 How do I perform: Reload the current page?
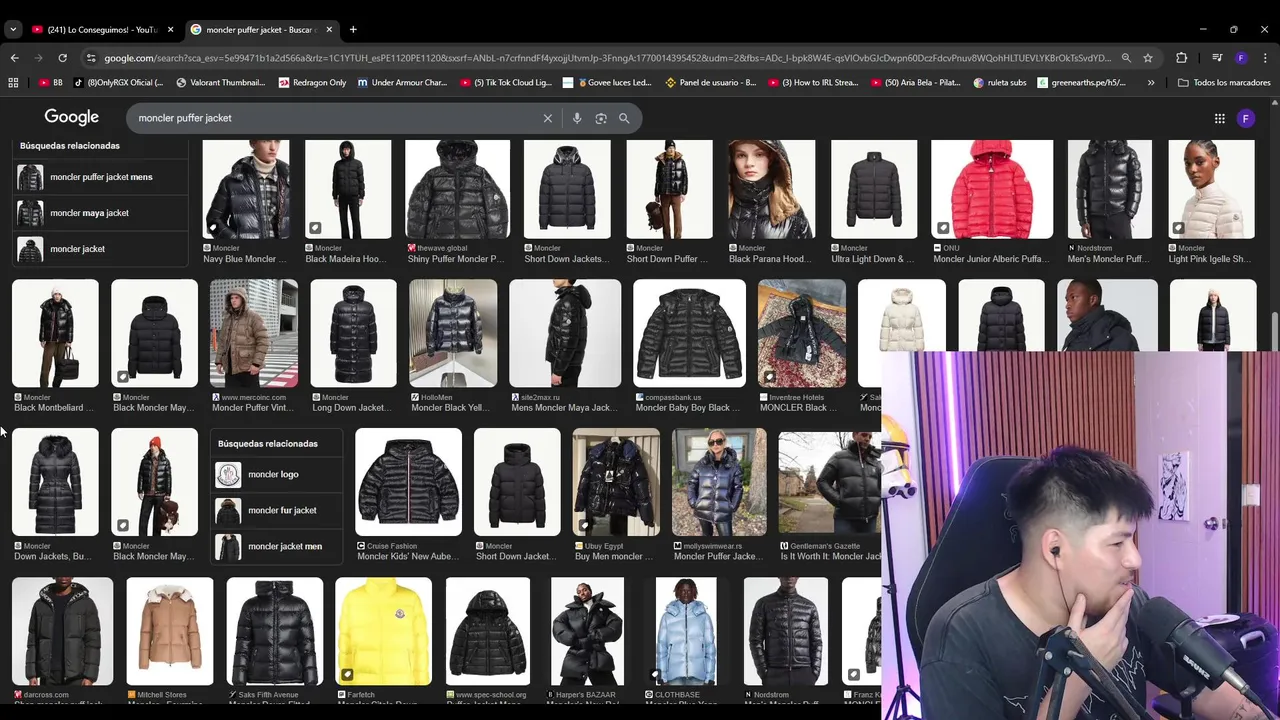(62, 58)
